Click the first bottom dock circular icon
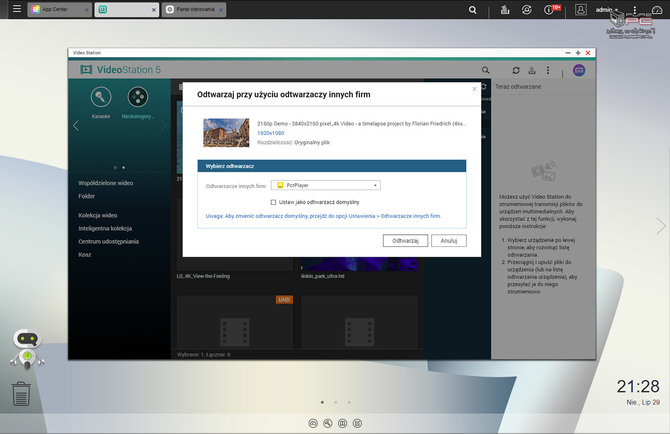Image resolution: width=670 pixels, height=434 pixels. click(313, 423)
